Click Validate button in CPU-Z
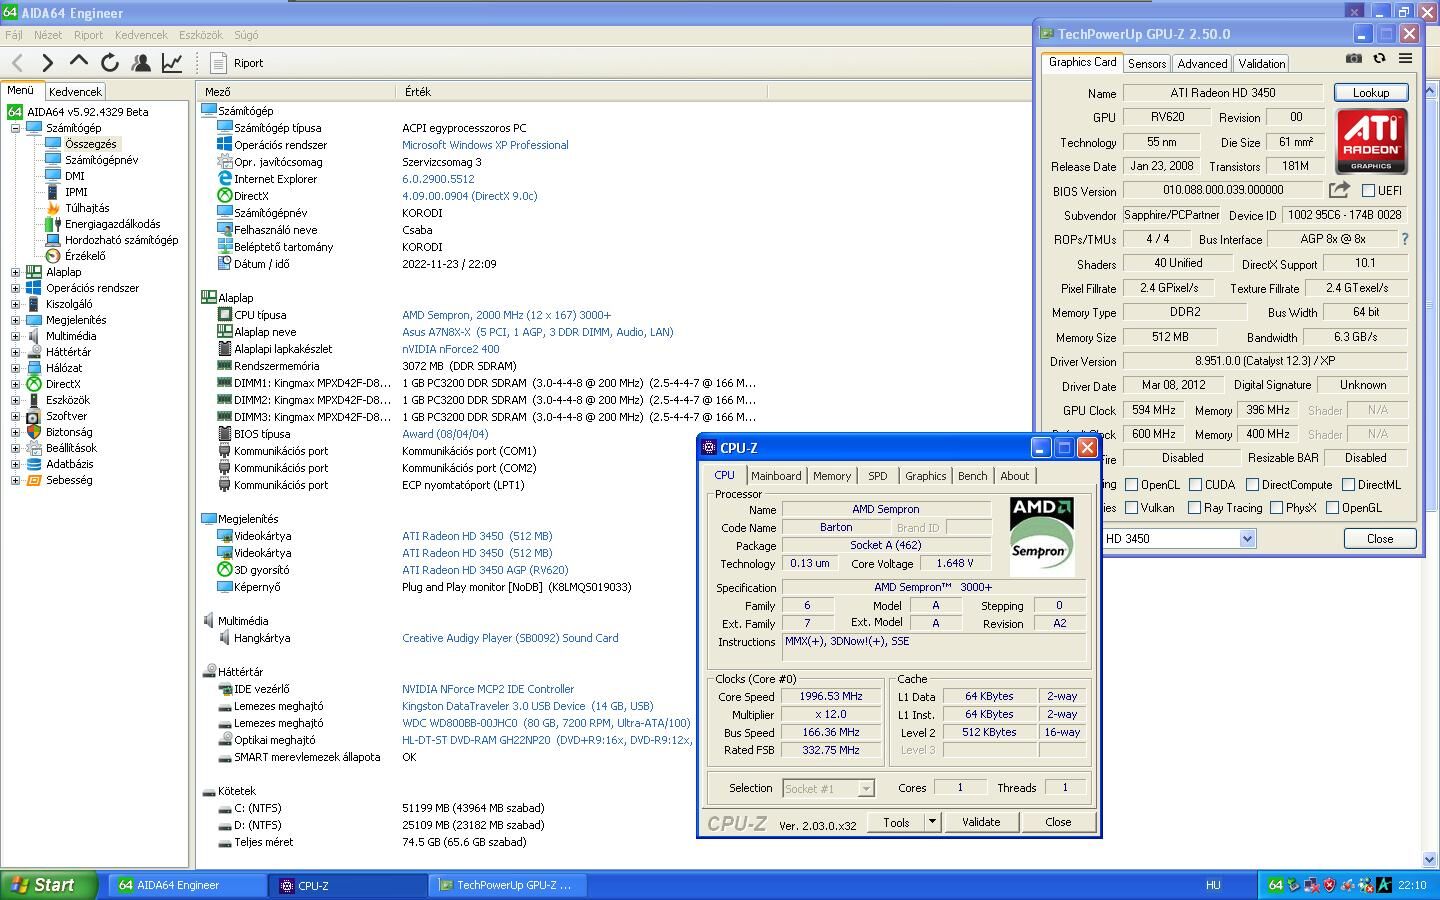Image resolution: width=1440 pixels, height=900 pixels. (981, 822)
